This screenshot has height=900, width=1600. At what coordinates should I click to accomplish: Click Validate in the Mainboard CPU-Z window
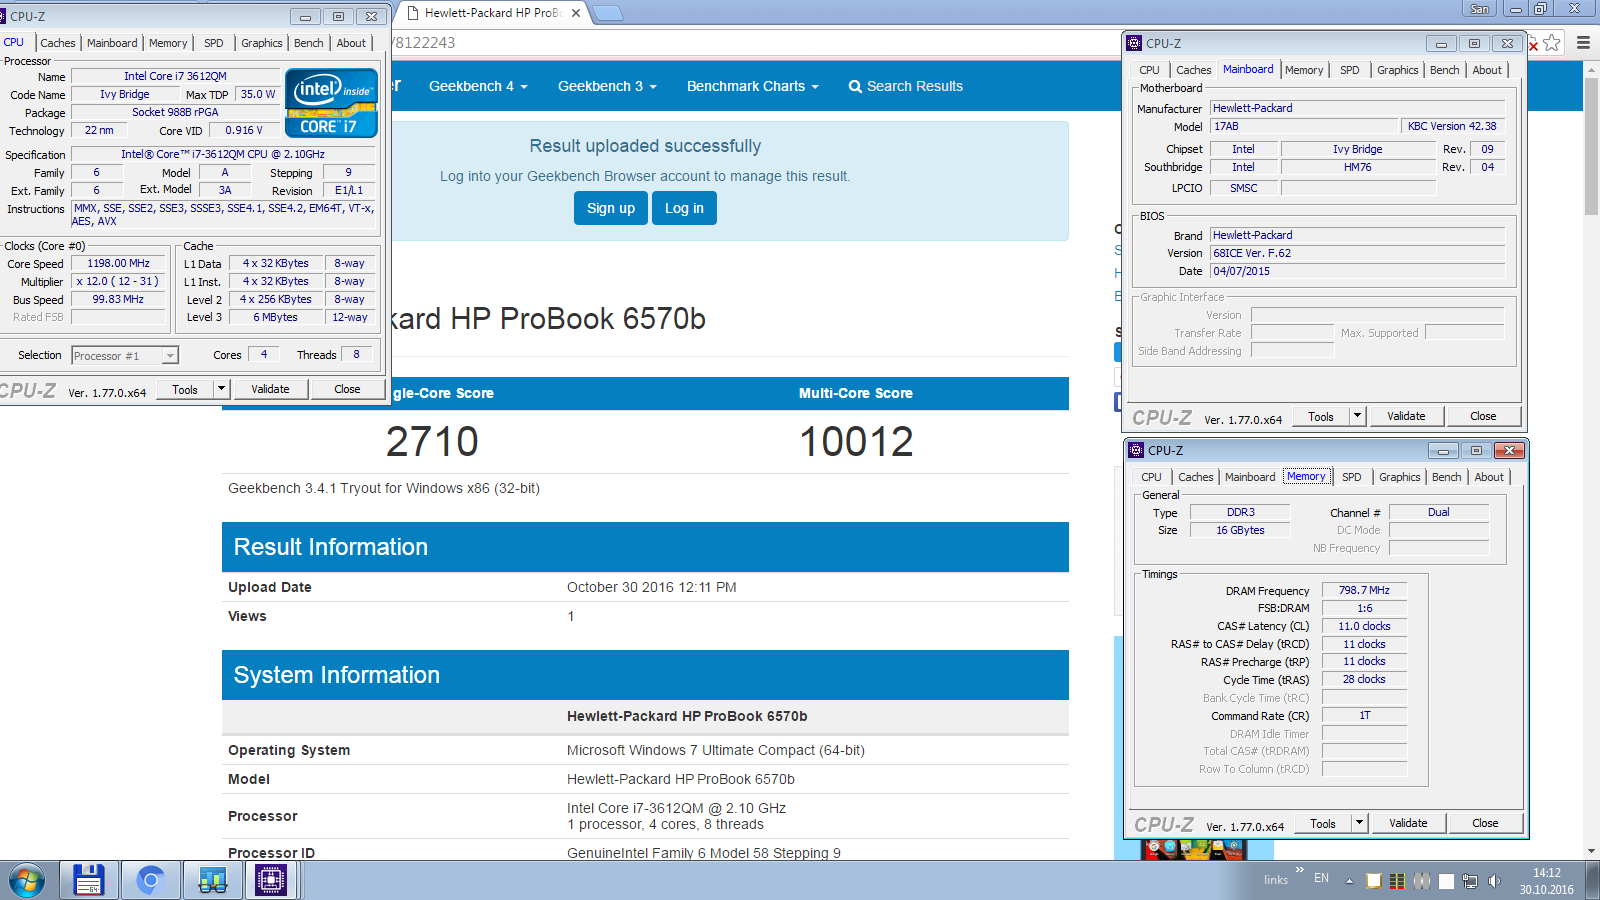tap(1406, 416)
